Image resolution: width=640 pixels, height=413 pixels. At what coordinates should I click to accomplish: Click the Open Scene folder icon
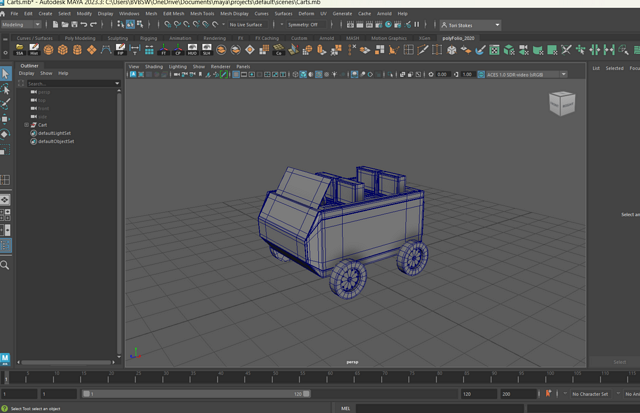(x=65, y=24)
